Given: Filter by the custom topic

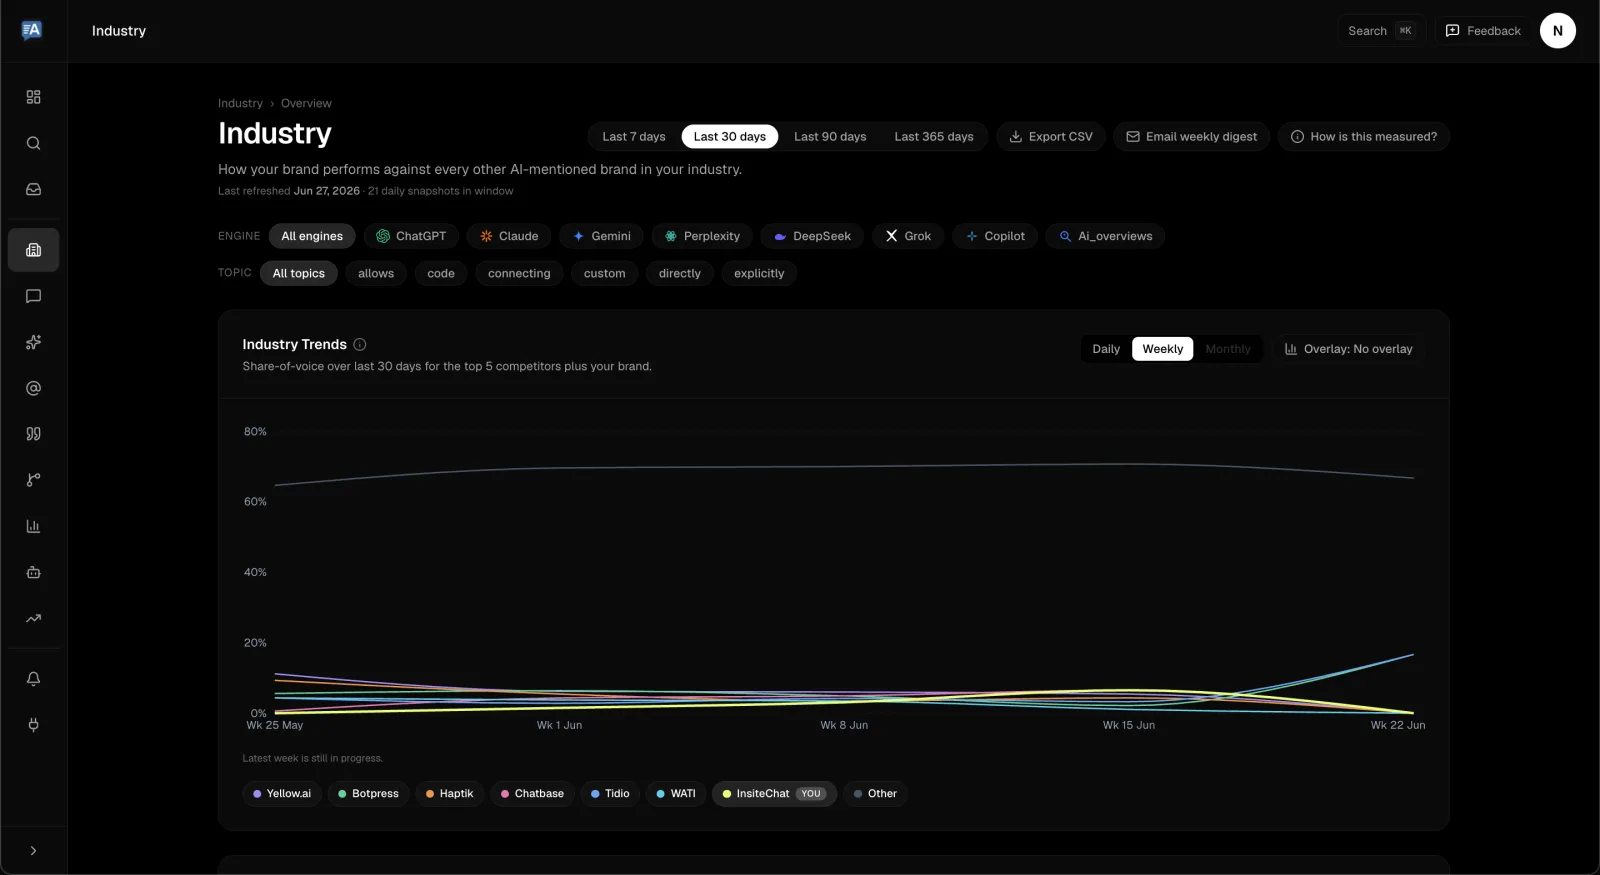Looking at the screenshot, I should click(x=605, y=273).
